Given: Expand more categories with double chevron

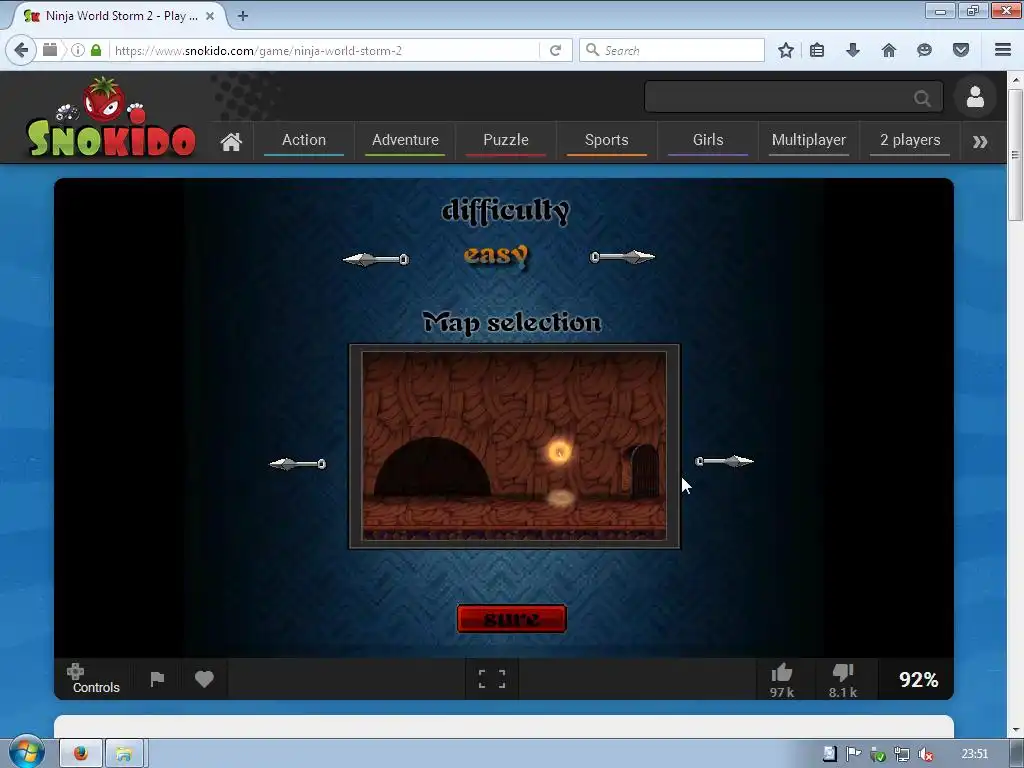Looking at the screenshot, I should pos(980,142).
